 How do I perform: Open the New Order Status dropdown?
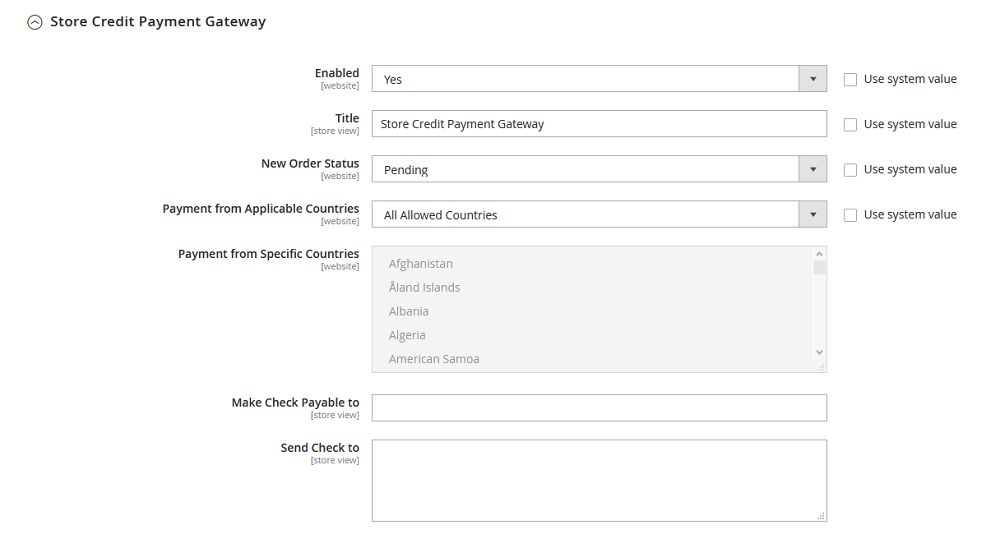(599, 169)
